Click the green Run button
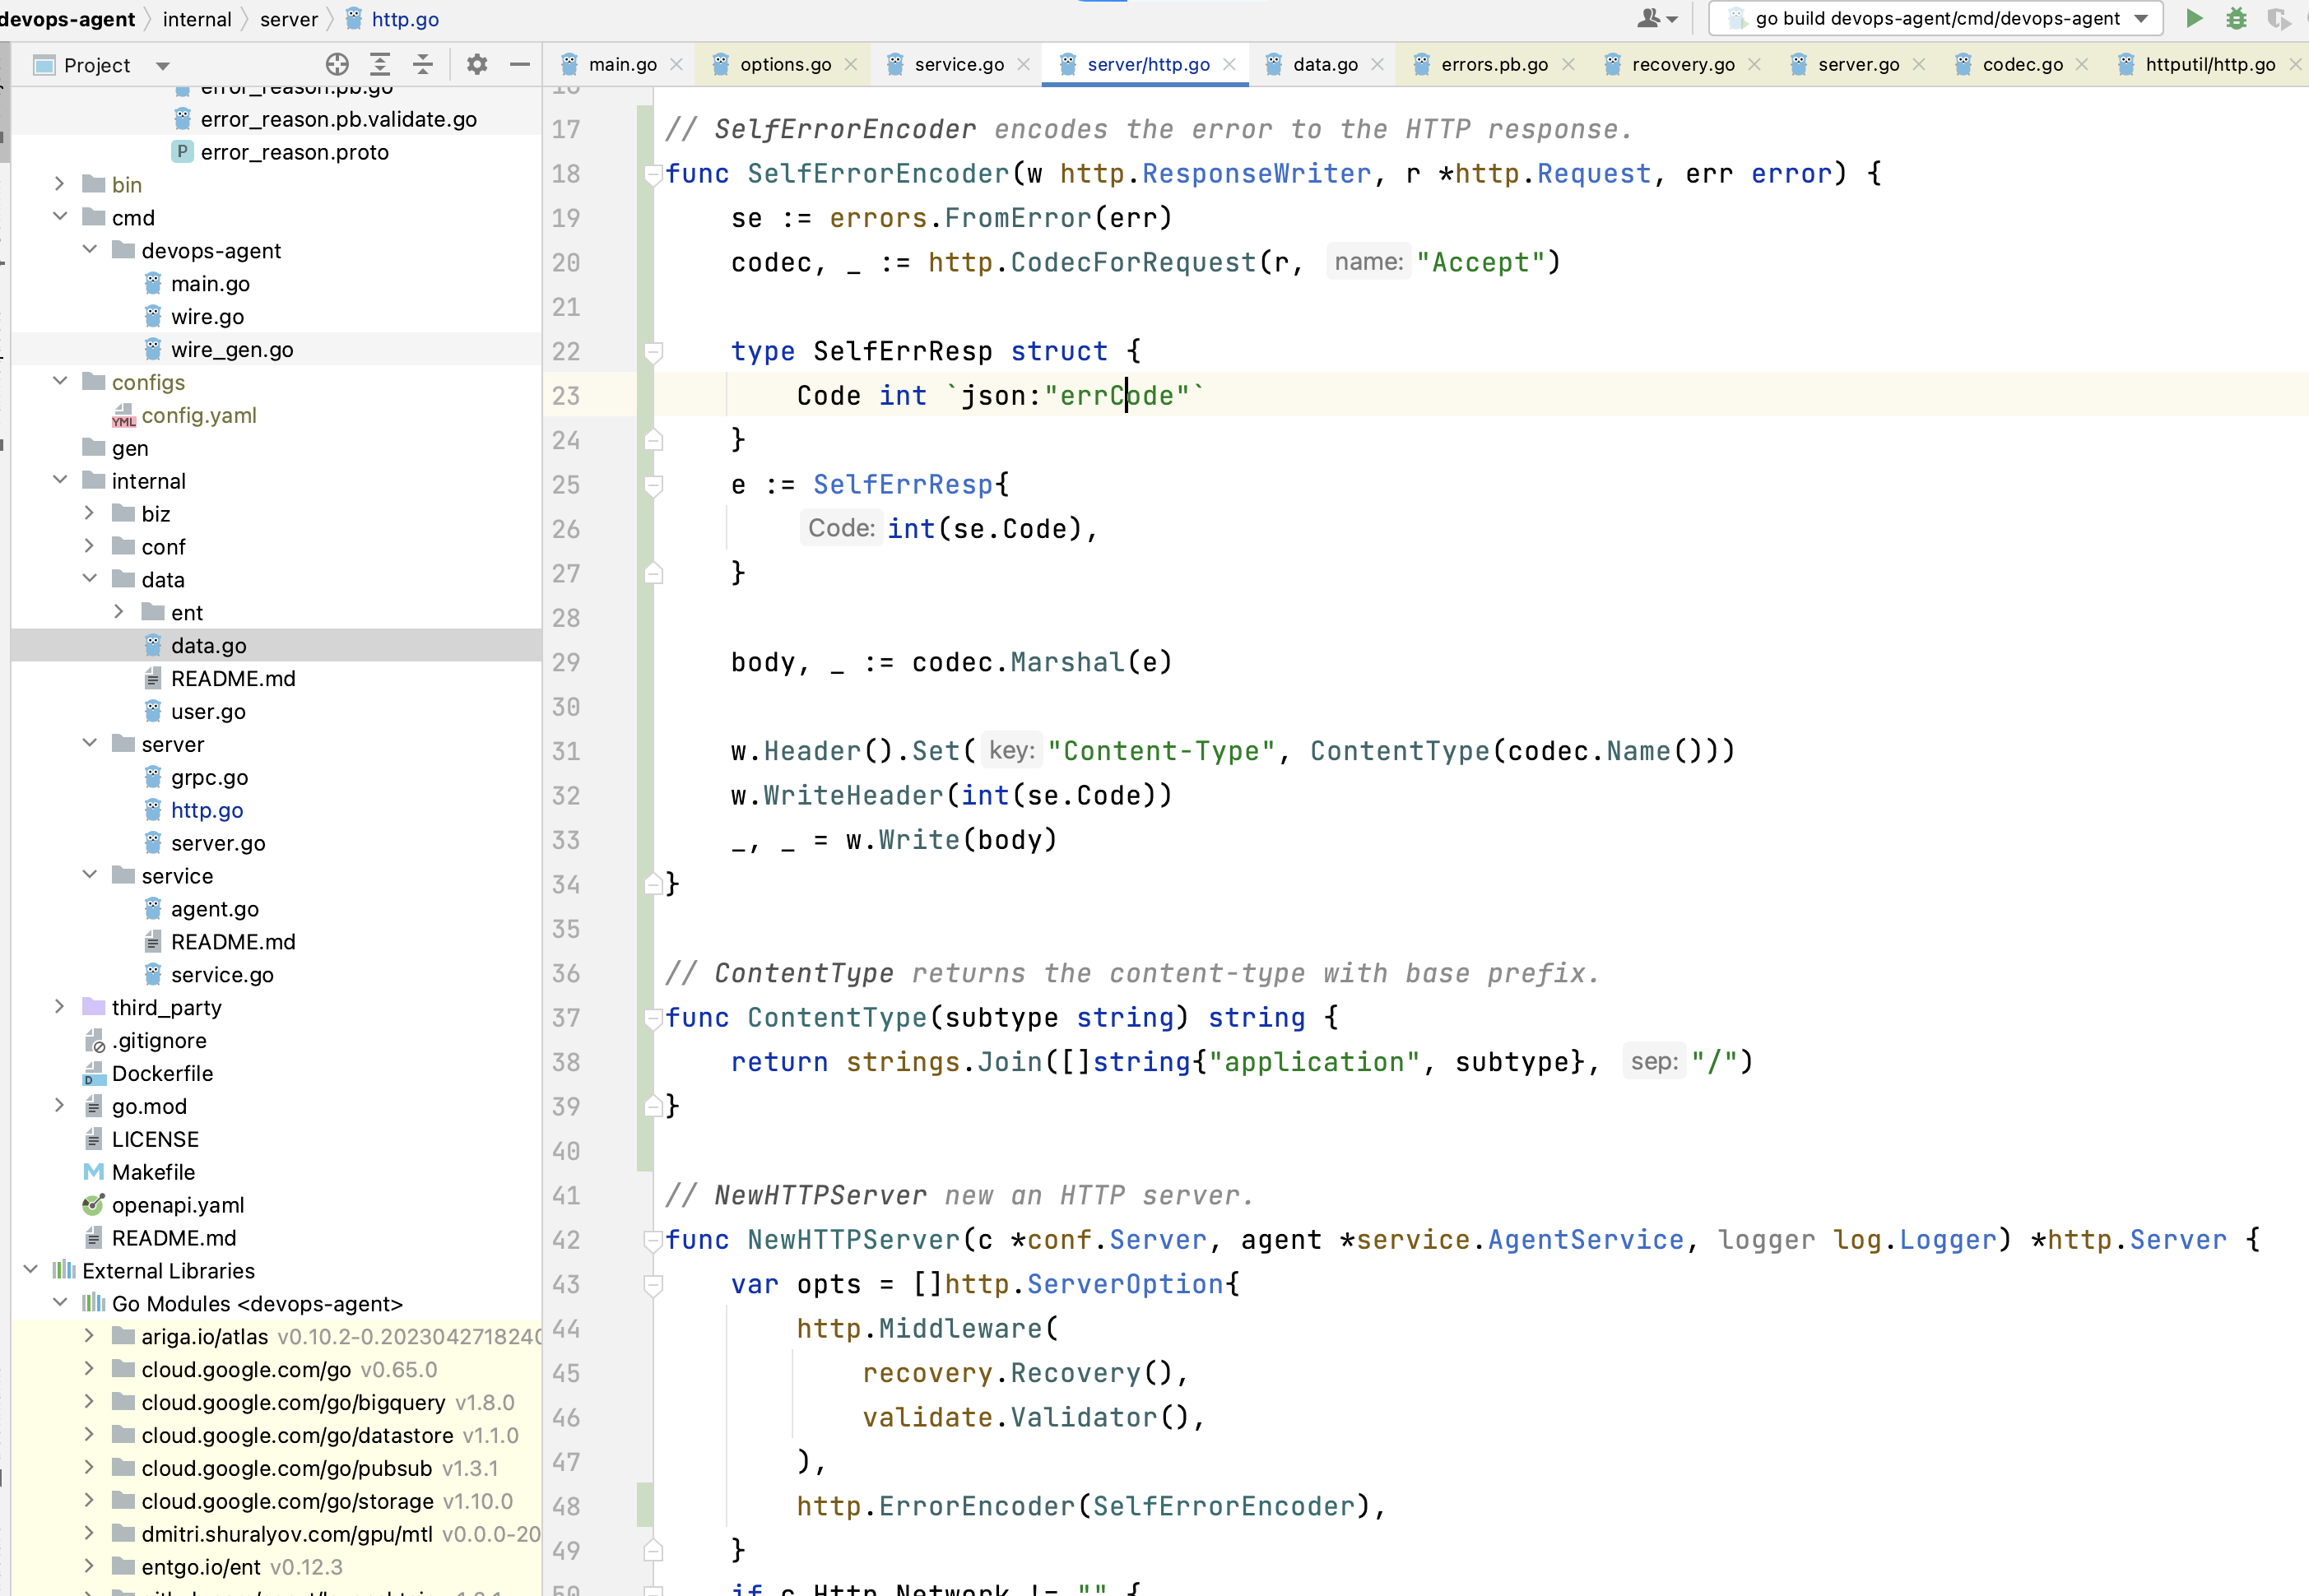This screenshot has height=1596, width=2309. 2194,18
